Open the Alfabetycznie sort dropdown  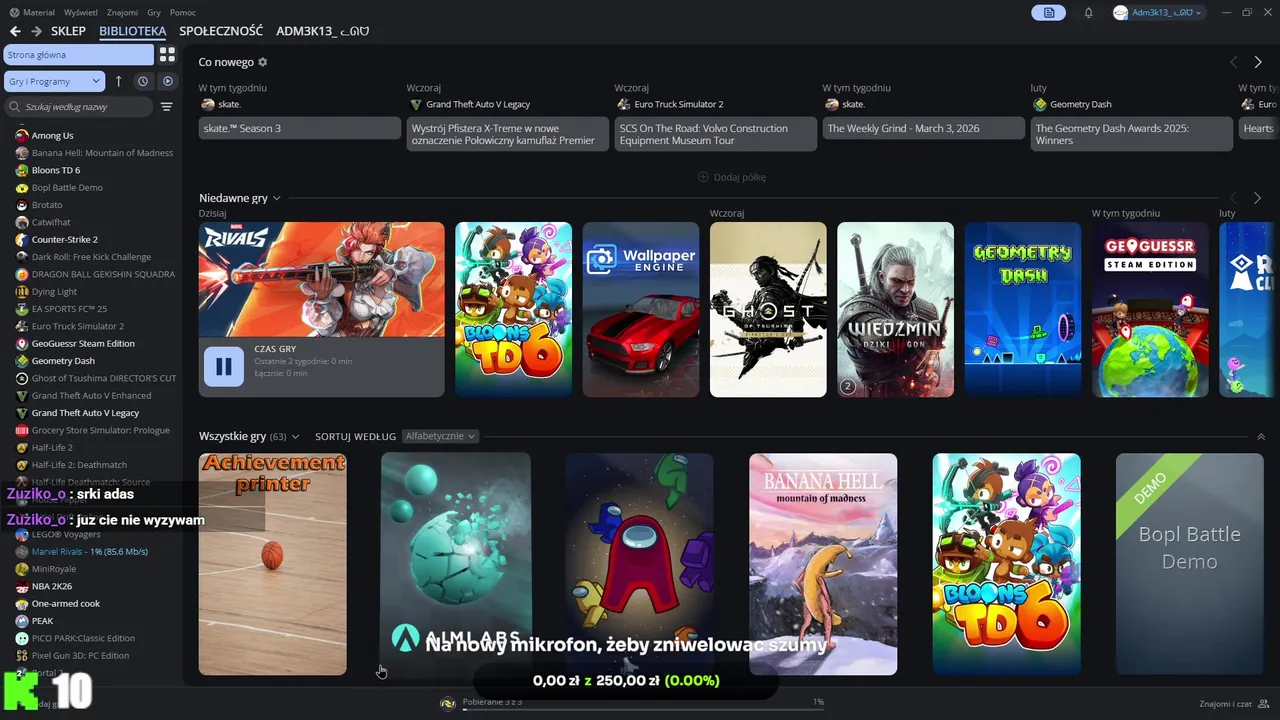440,436
